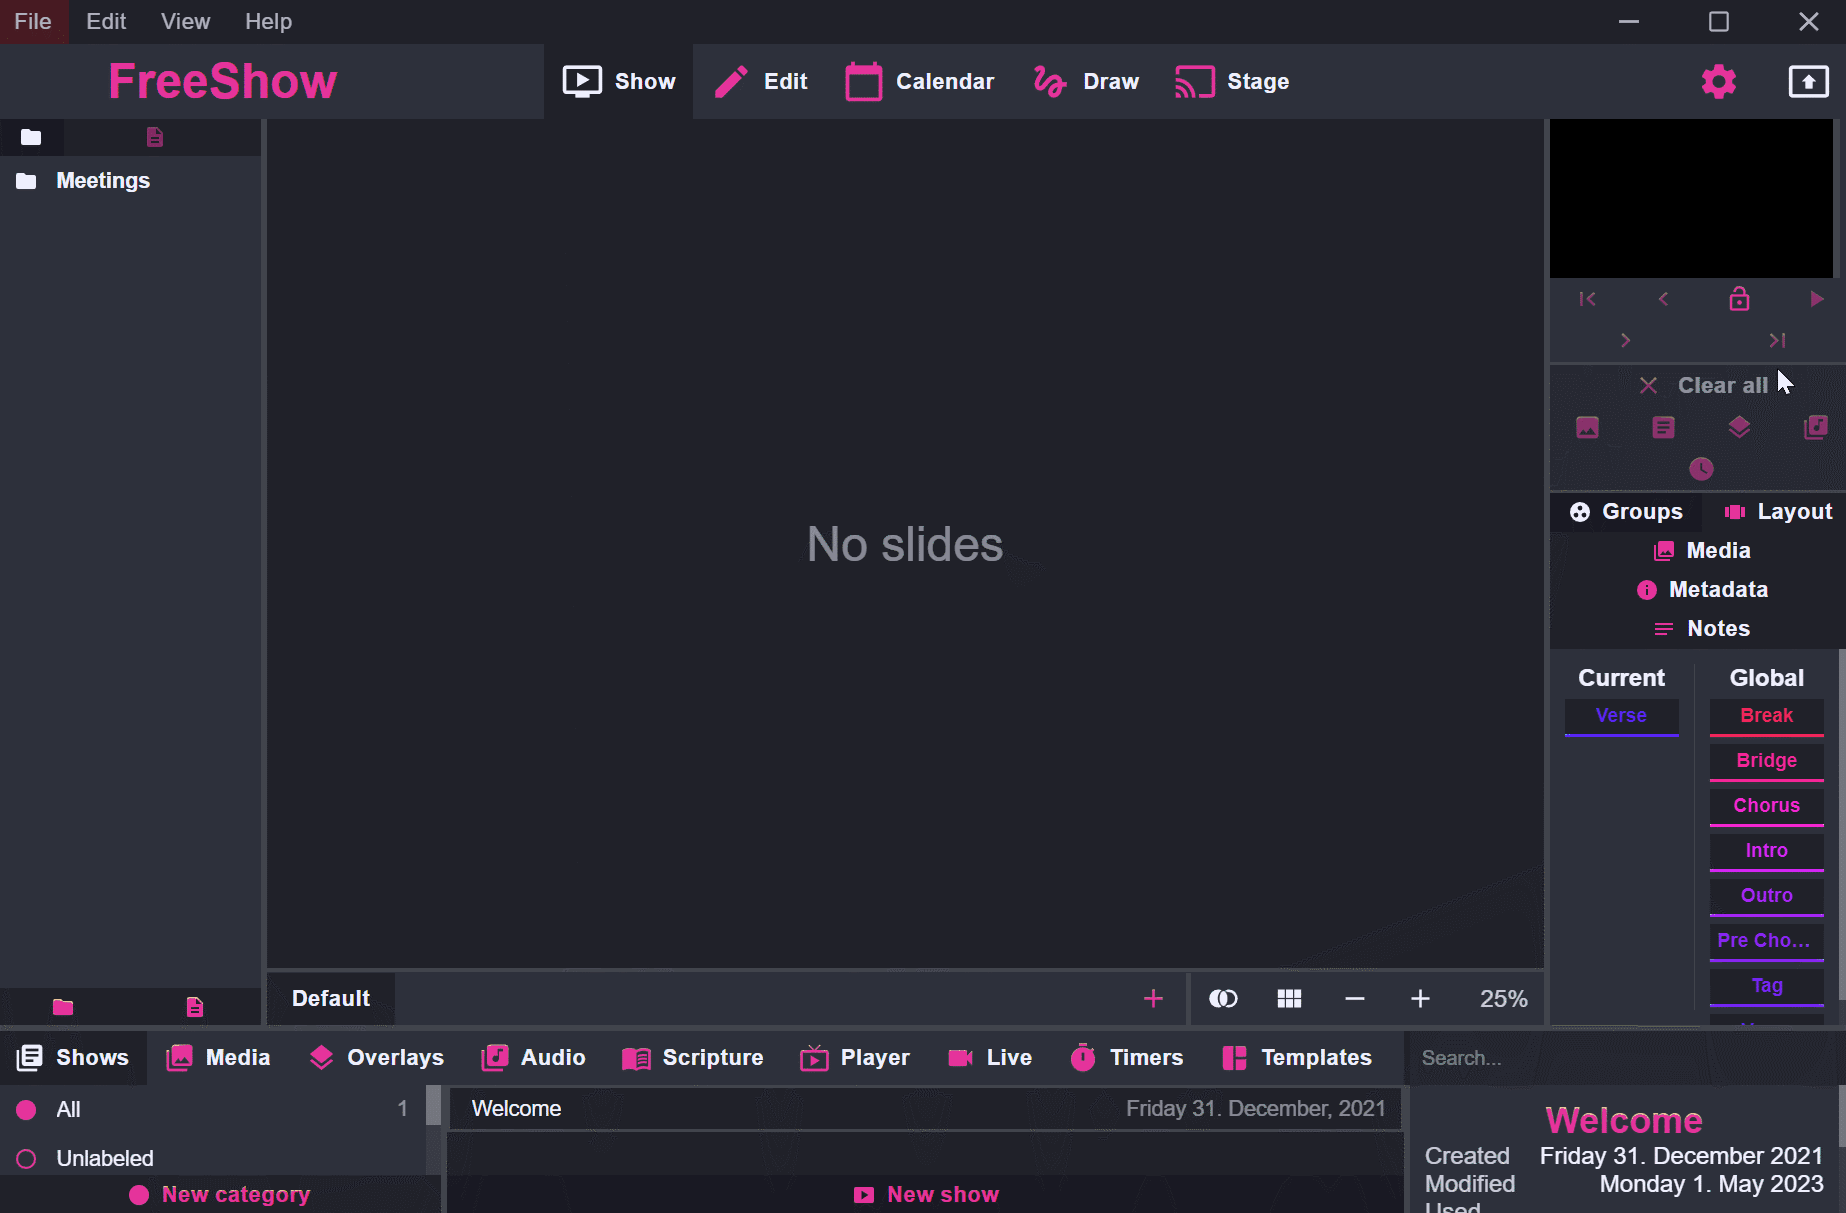Image resolution: width=1846 pixels, height=1213 pixels.
Task: Toggle the output lock
Action: pos(1738,298)
